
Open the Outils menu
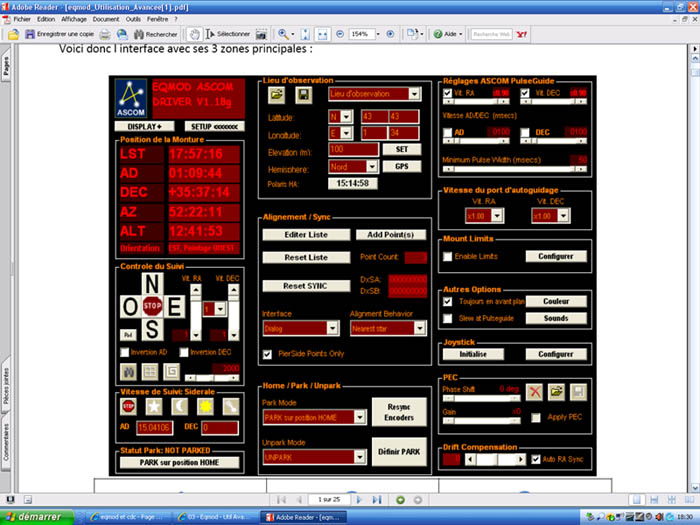133,19
